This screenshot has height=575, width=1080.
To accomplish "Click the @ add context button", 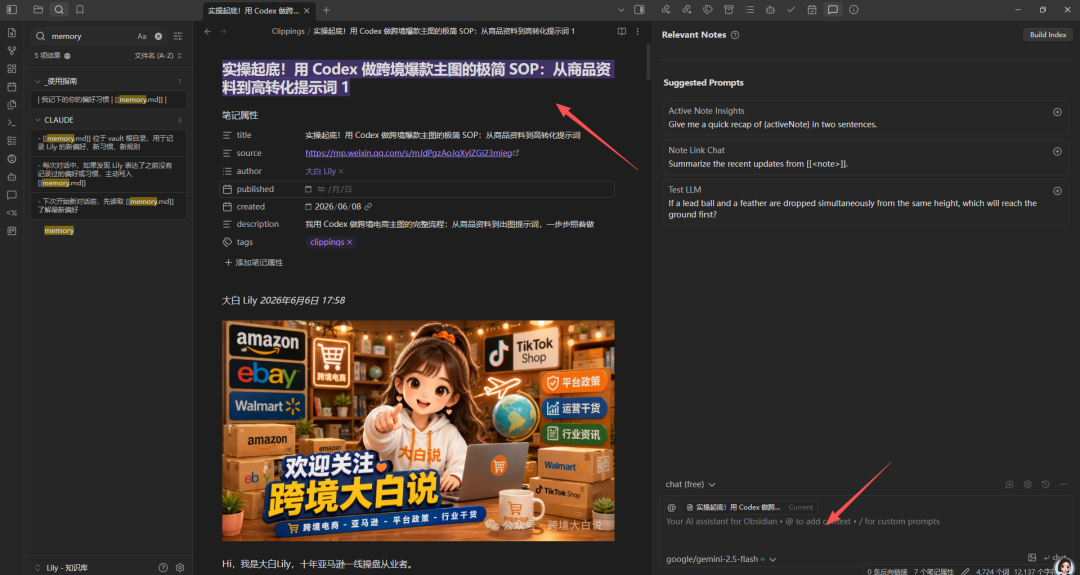I will (x=672, y=508).
